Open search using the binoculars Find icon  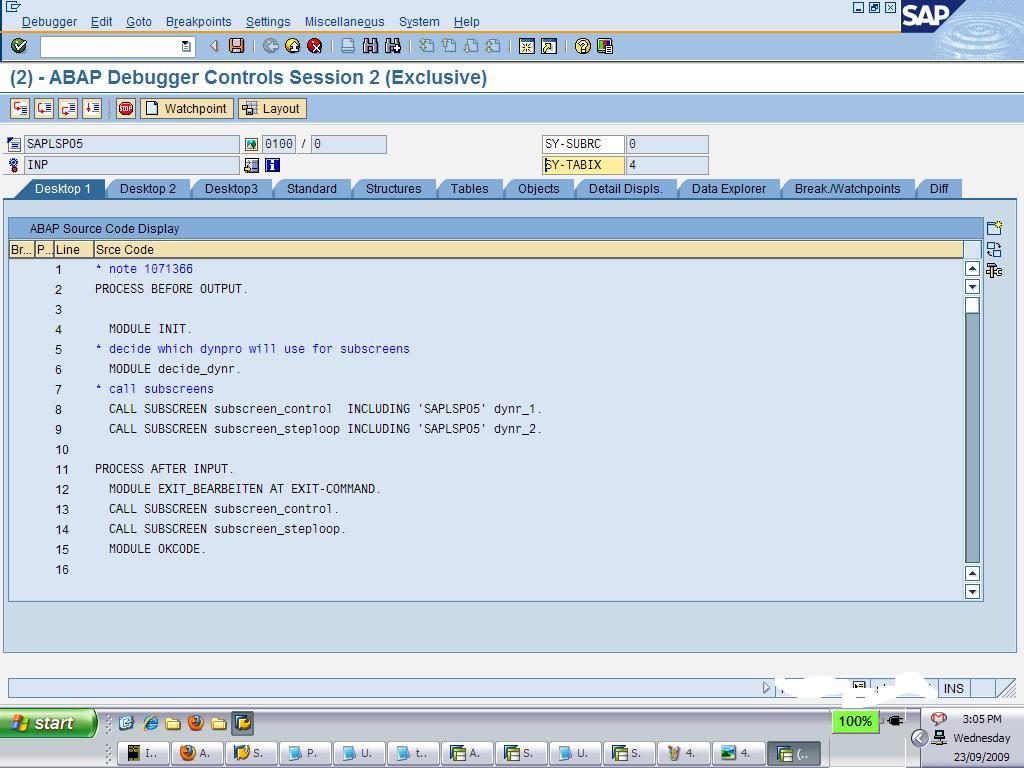tap(369, 45)
